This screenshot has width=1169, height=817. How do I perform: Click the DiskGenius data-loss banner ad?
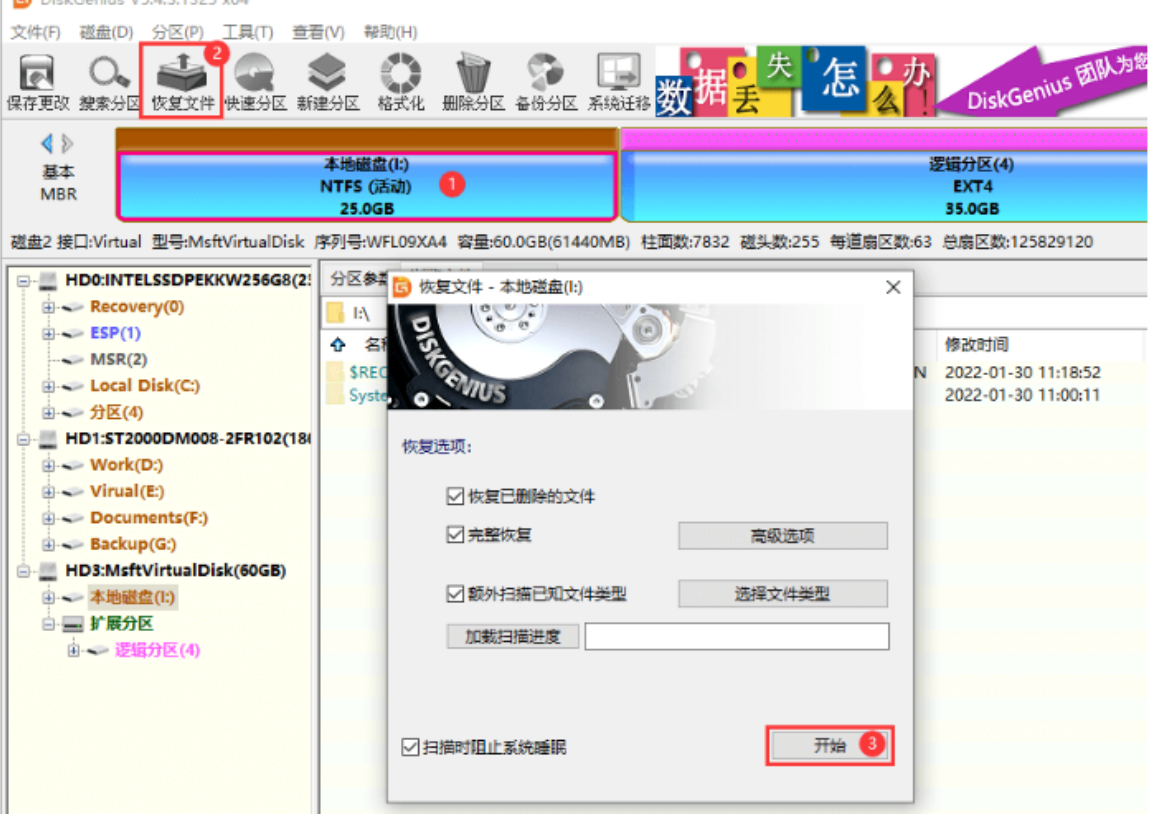[x=901, y=82]
